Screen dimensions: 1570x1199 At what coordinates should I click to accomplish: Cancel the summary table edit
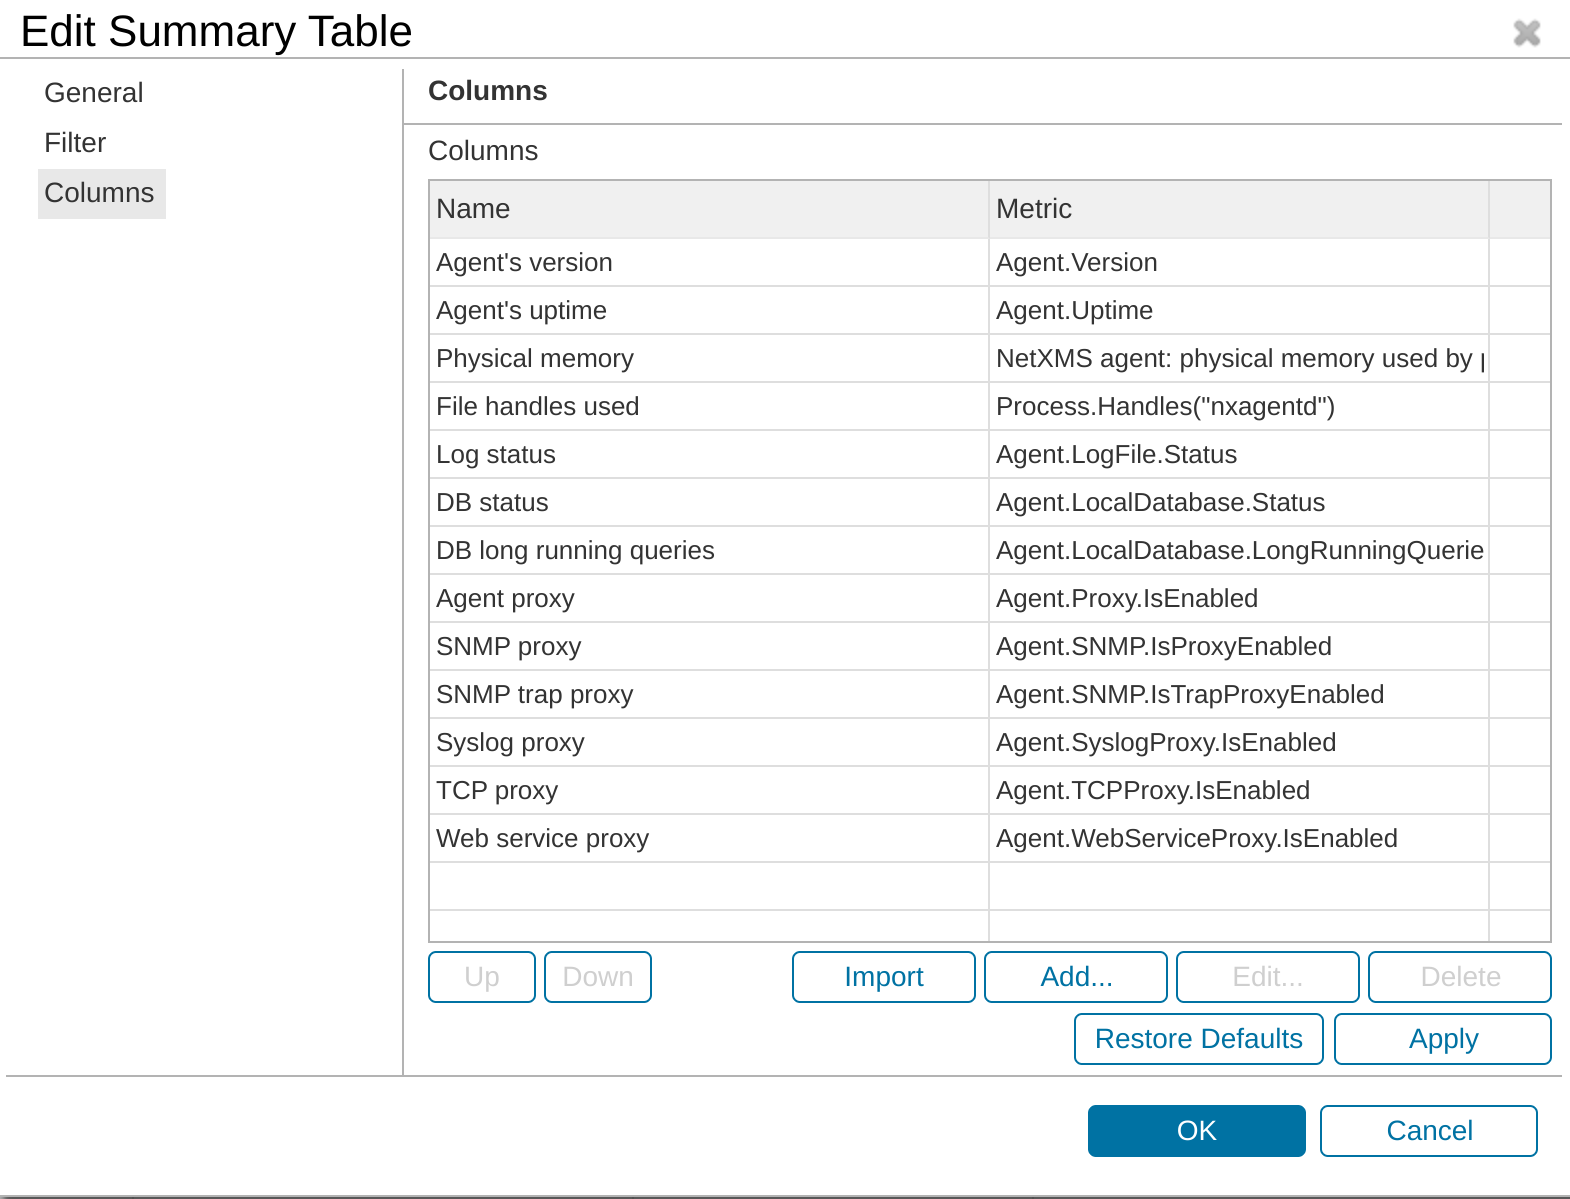click(x=1428, y=1131)
